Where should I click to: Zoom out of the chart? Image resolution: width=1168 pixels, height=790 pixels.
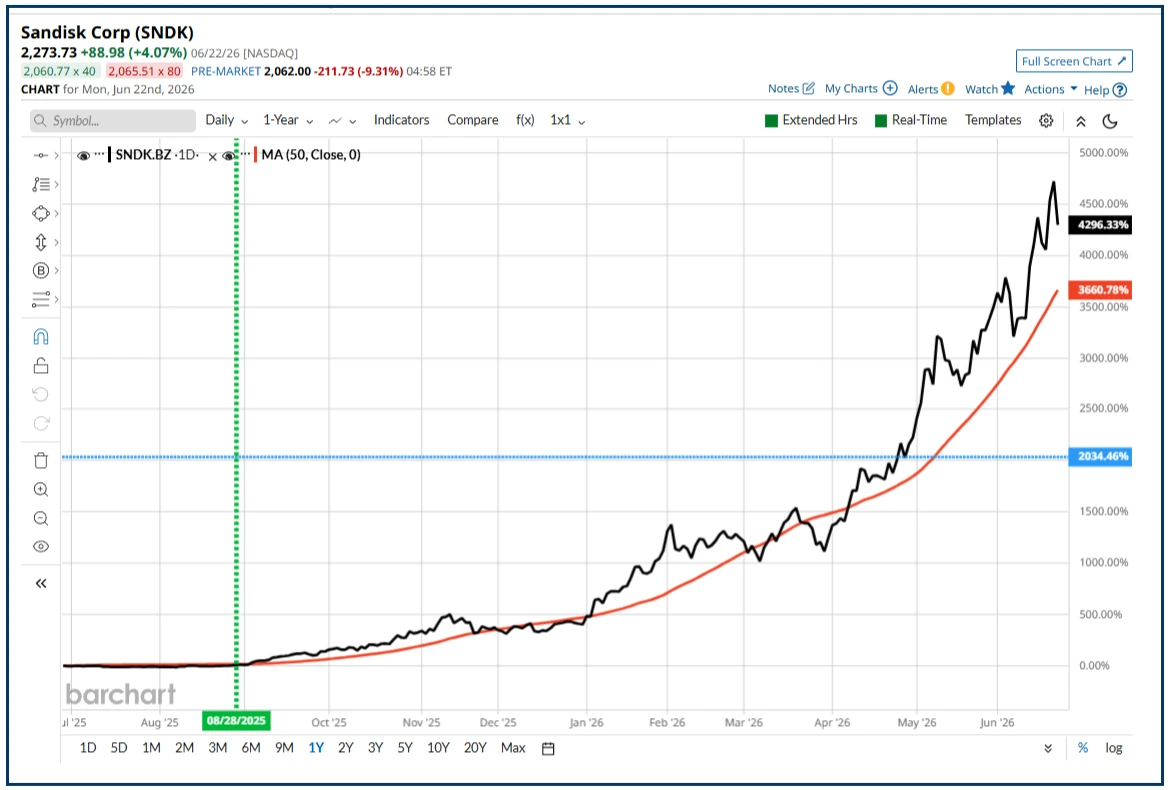pyautogui.click(x=41, y=518)
